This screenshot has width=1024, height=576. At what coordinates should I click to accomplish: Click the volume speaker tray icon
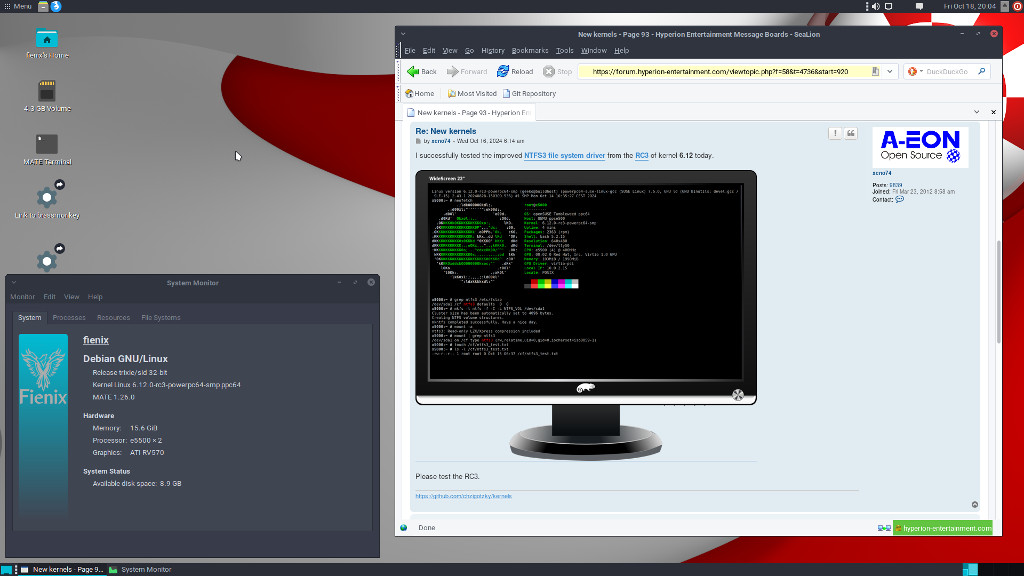click(x=876, y=6)
